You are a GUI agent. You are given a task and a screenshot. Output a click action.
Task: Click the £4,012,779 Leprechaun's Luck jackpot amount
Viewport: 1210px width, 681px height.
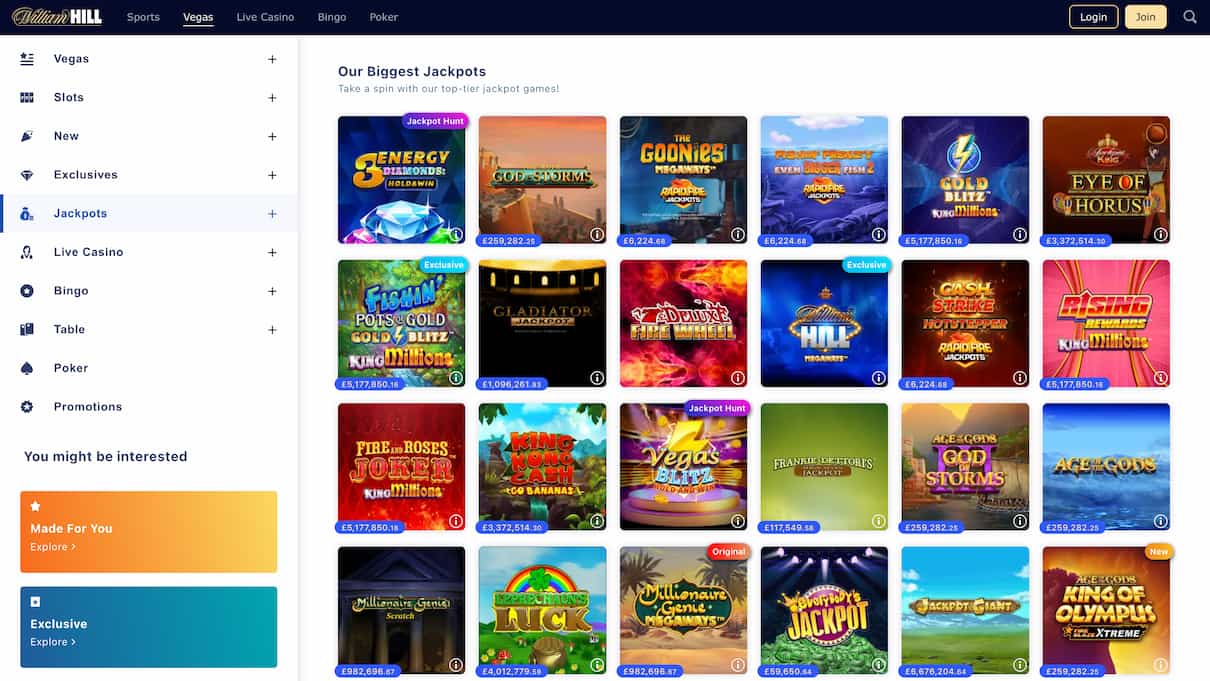click(511, 671)
